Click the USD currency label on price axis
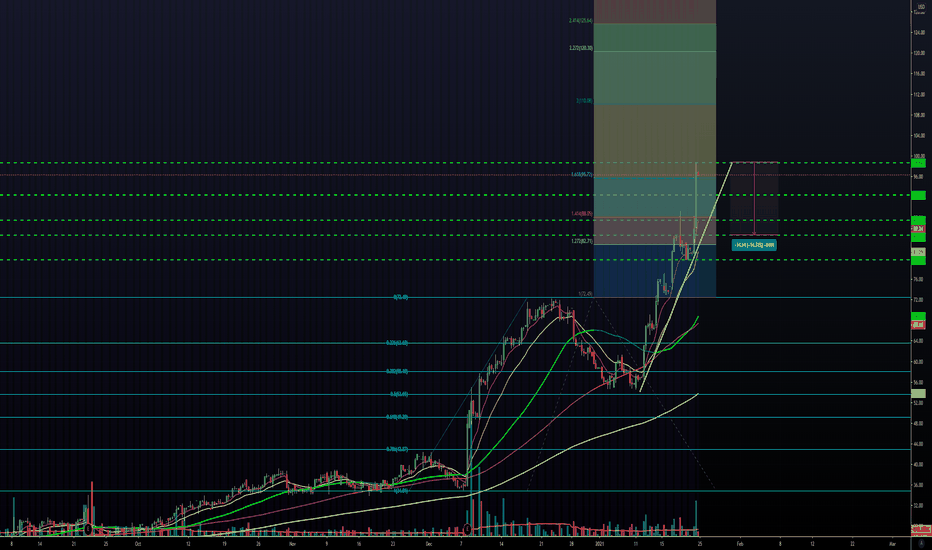The image size is (932, 550). click(920, 7)
